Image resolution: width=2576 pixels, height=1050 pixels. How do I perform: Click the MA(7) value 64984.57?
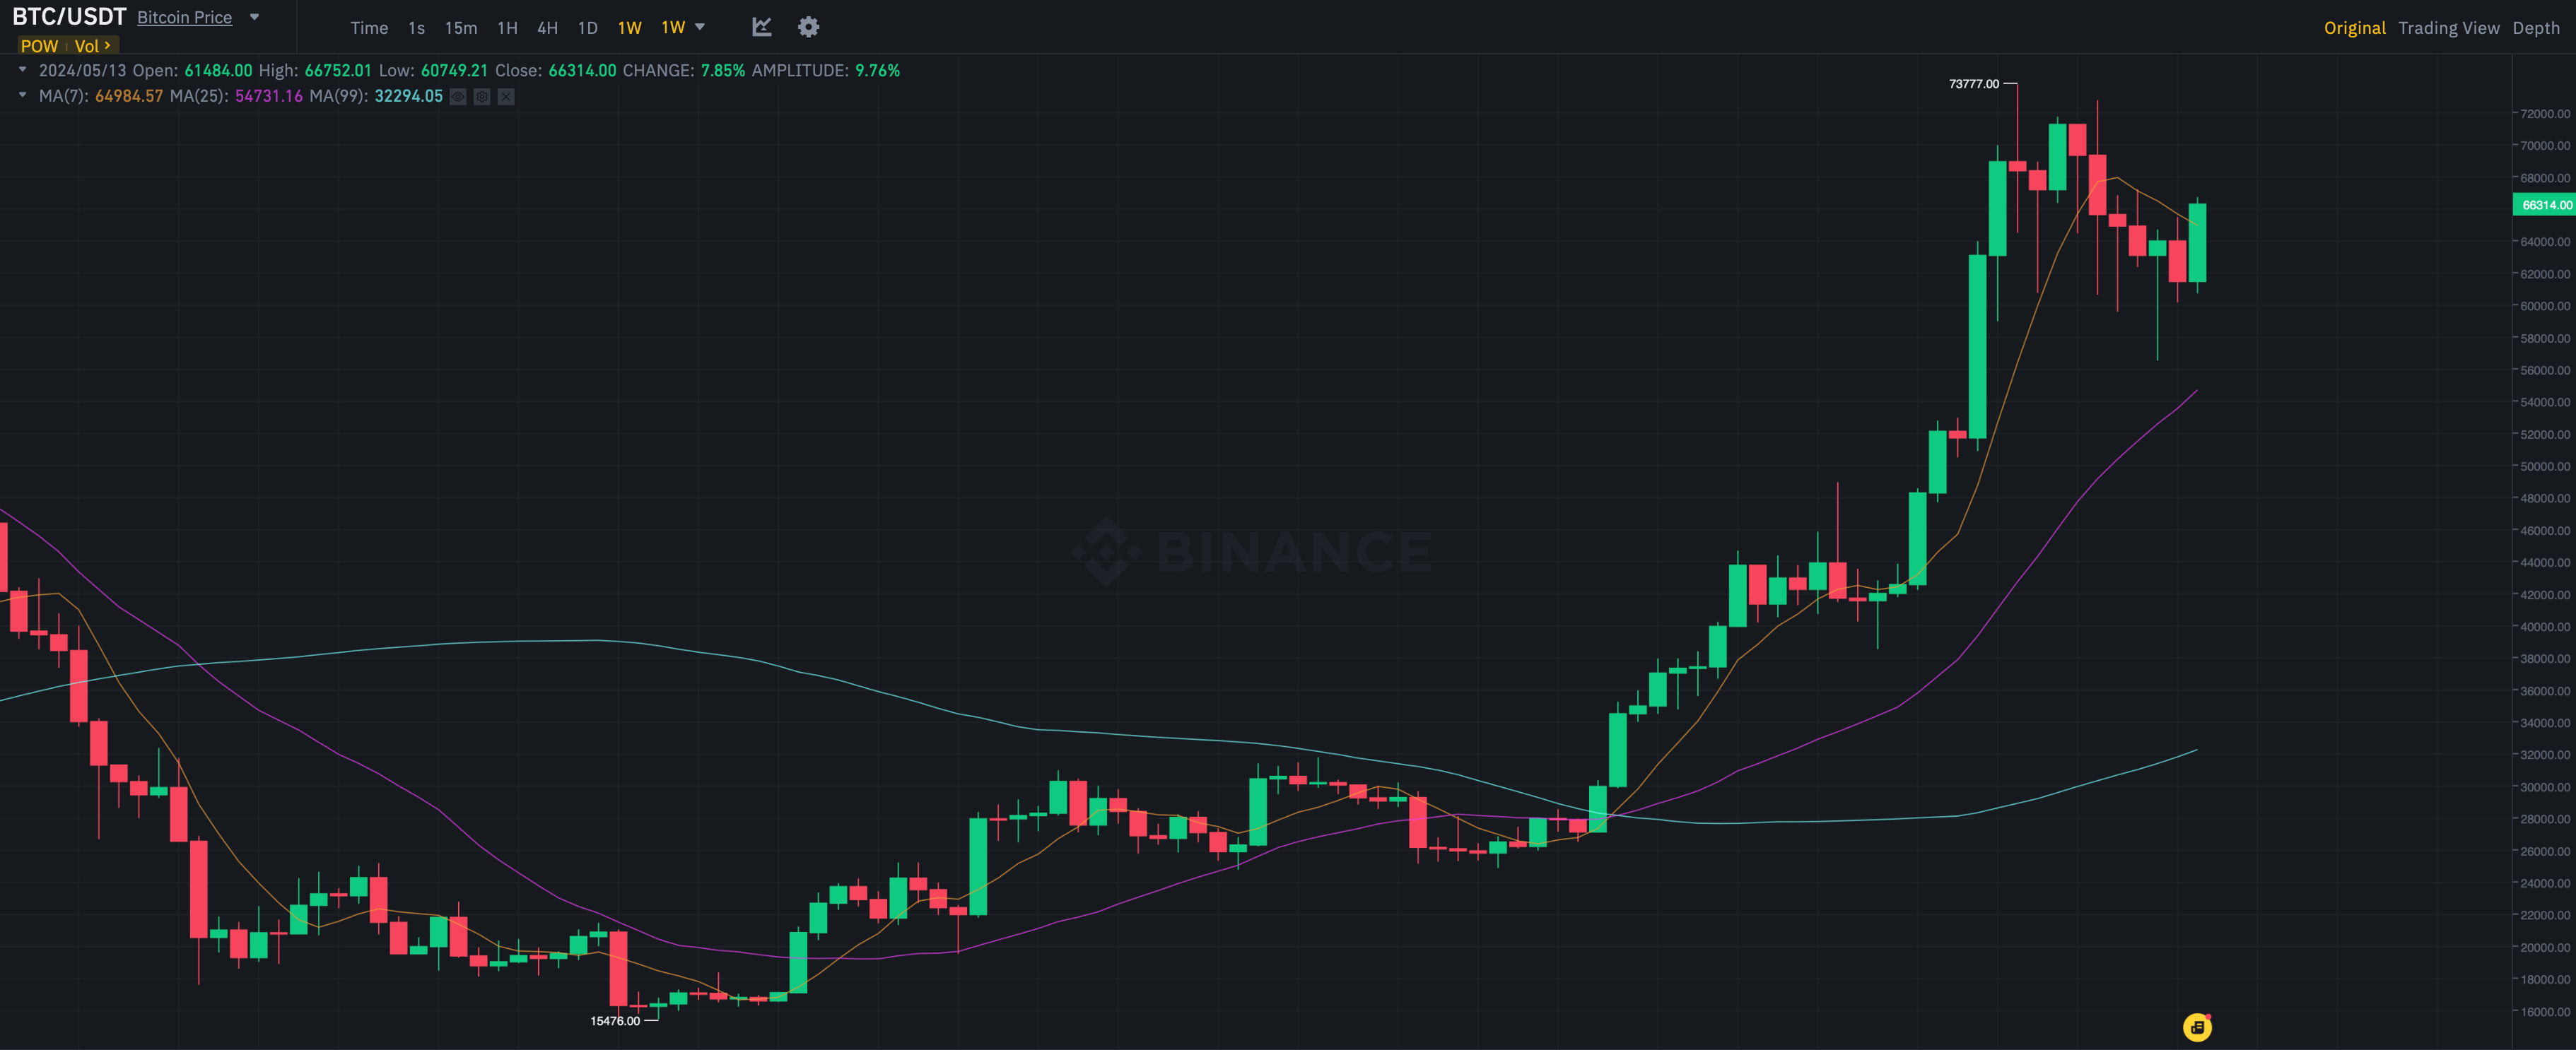[129, 96]
